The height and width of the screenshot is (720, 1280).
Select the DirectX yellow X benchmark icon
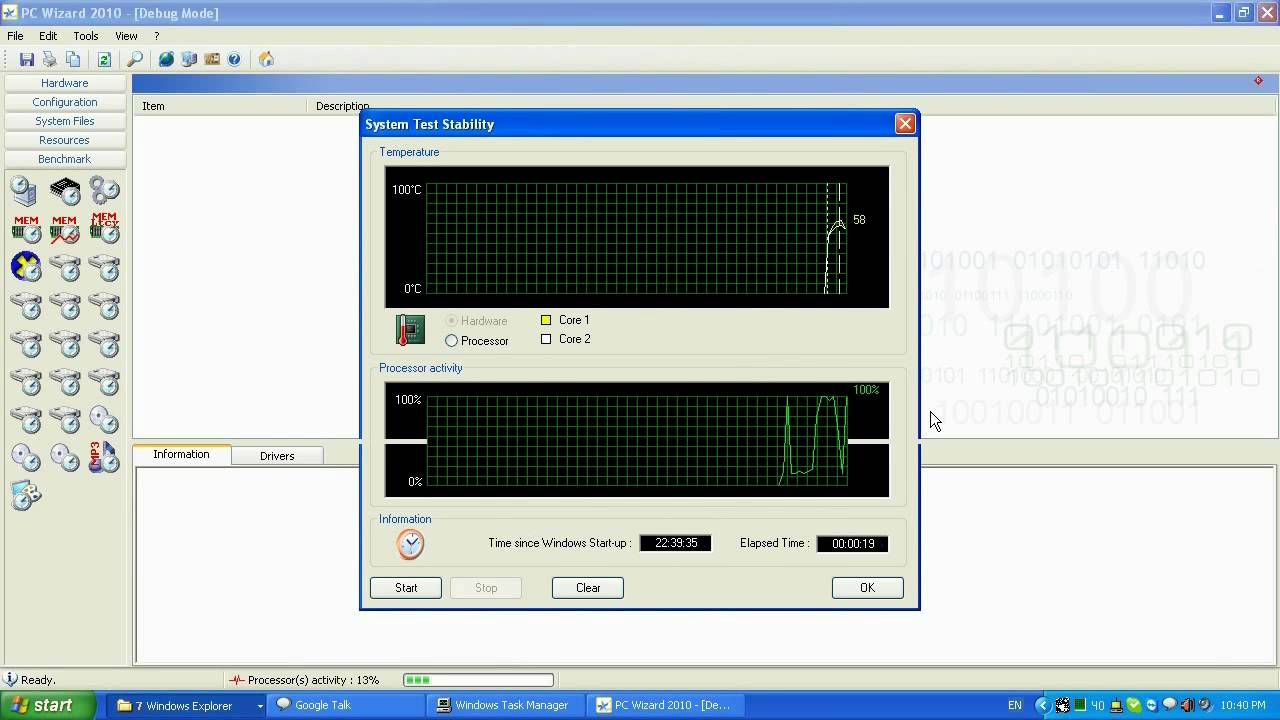pyautogui.click(x=25, y=266)
